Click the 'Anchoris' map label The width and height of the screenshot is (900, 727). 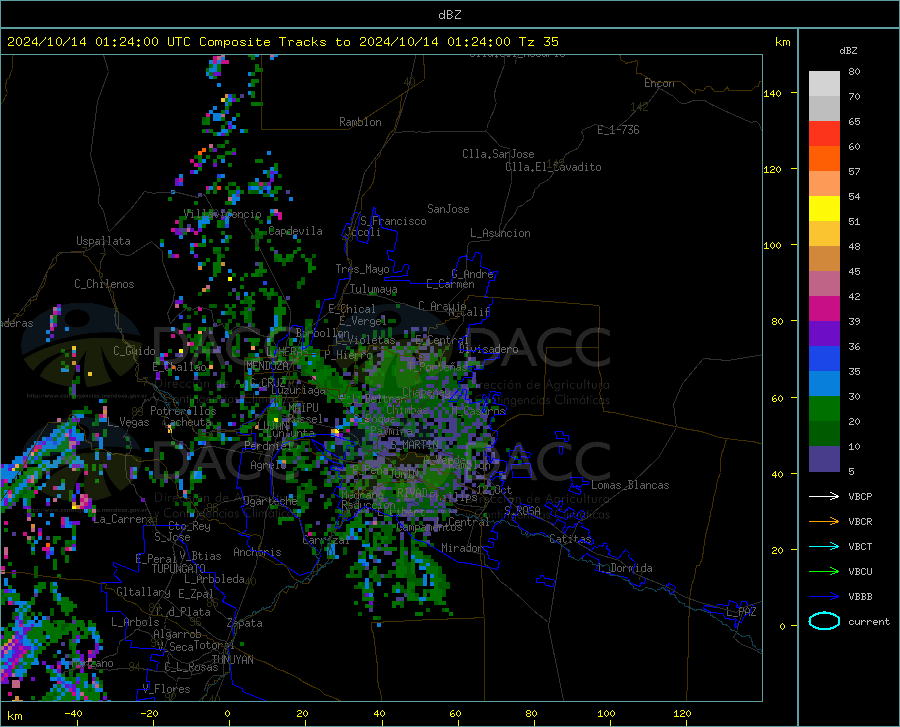pos(257,552)
